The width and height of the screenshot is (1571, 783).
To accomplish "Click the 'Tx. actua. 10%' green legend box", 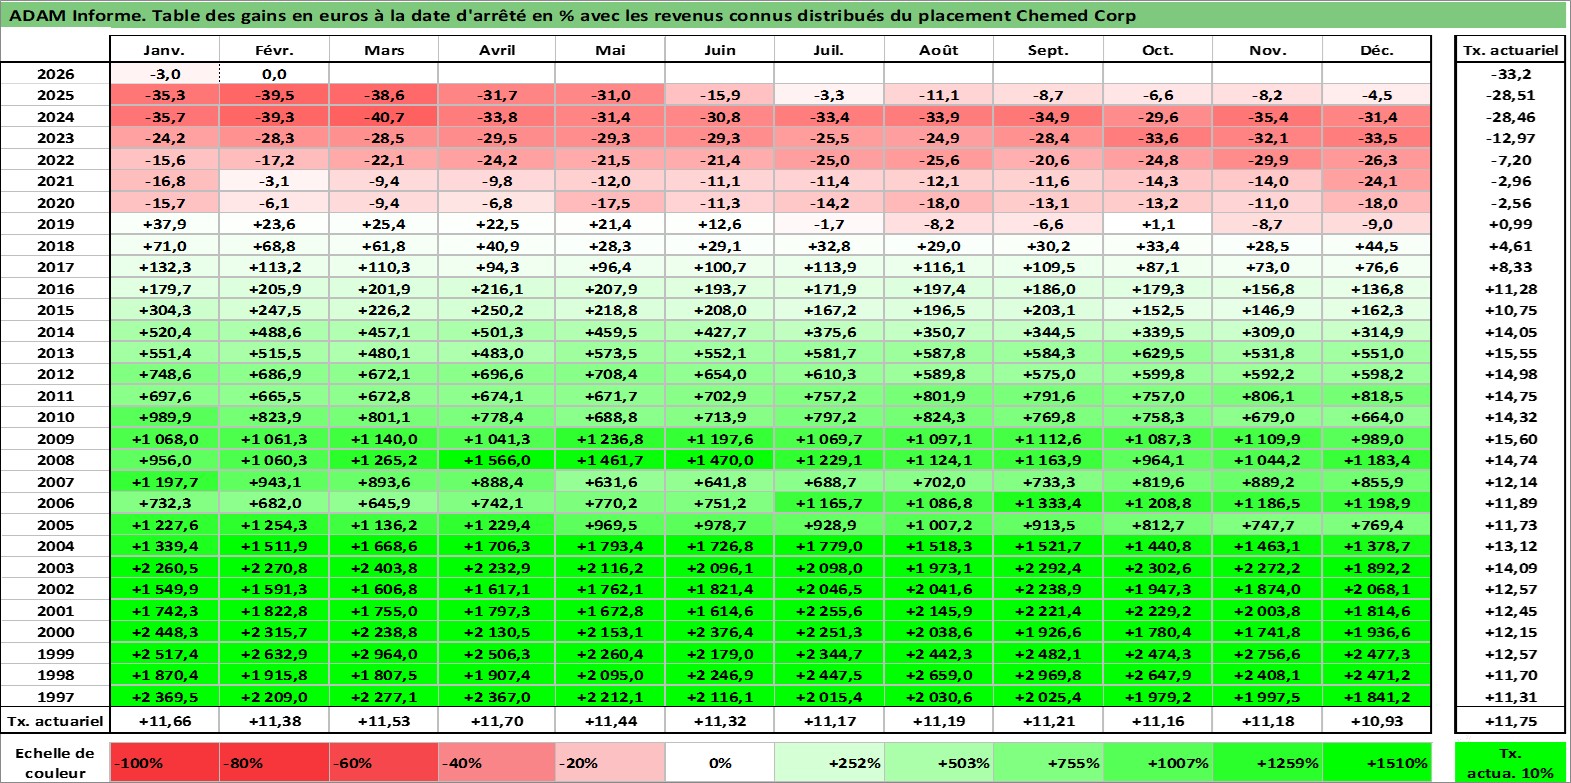I will pos(1510,762).
